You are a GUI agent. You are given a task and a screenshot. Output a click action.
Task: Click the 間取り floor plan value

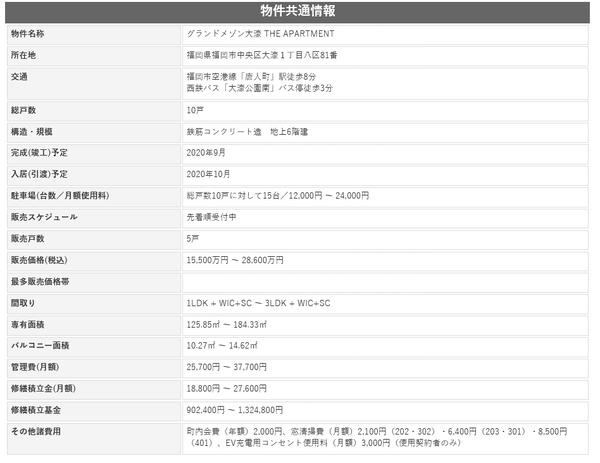[258, 303]
